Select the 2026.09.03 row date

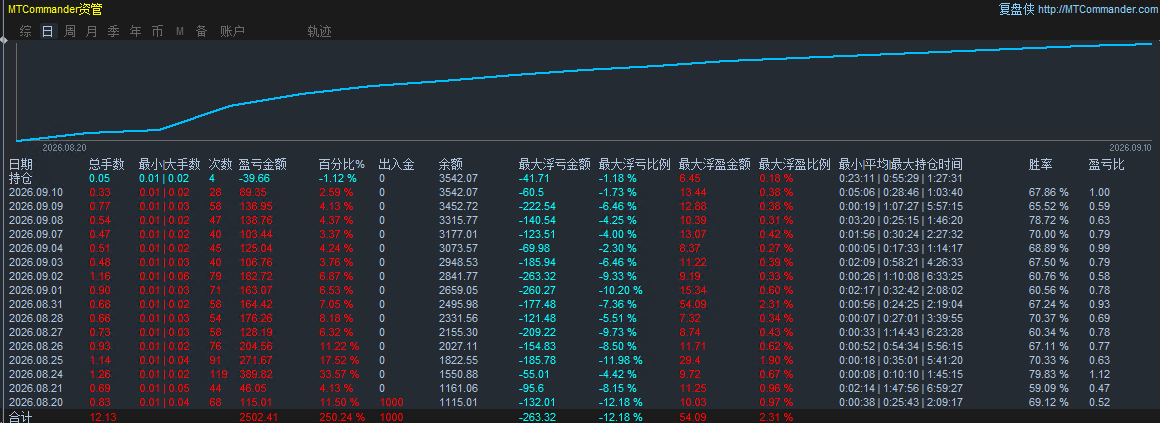click(x=35, y=262)
